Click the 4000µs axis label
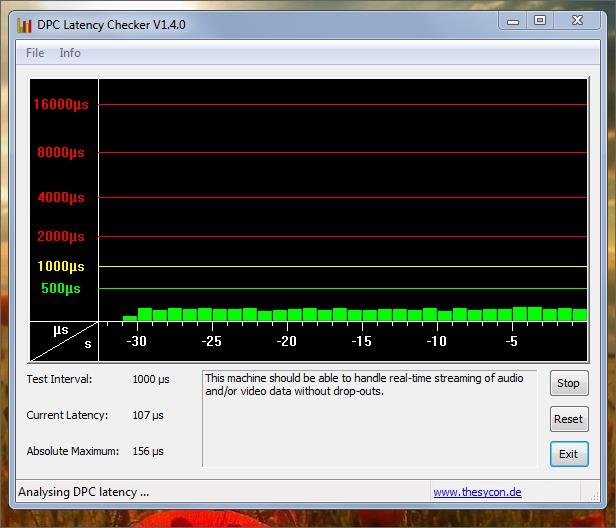The height and width of the screenshot is (528, 616). point(61,197)
